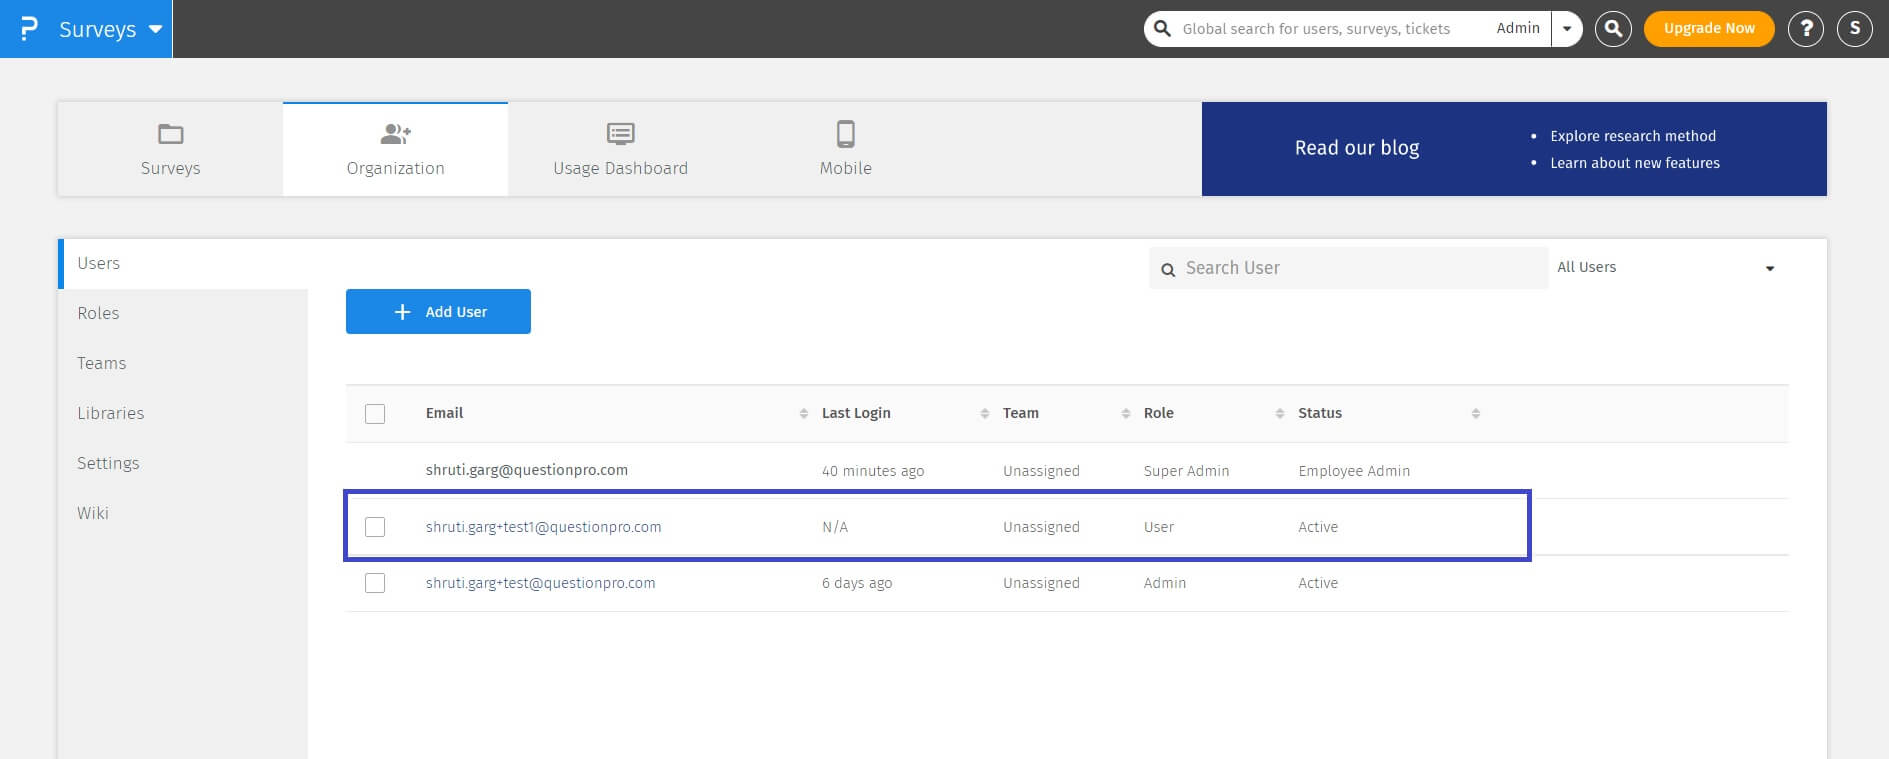1889x759 pixels.
Task: Expand the Admin search scope dropdown arrow
Action: point(1567,29)
